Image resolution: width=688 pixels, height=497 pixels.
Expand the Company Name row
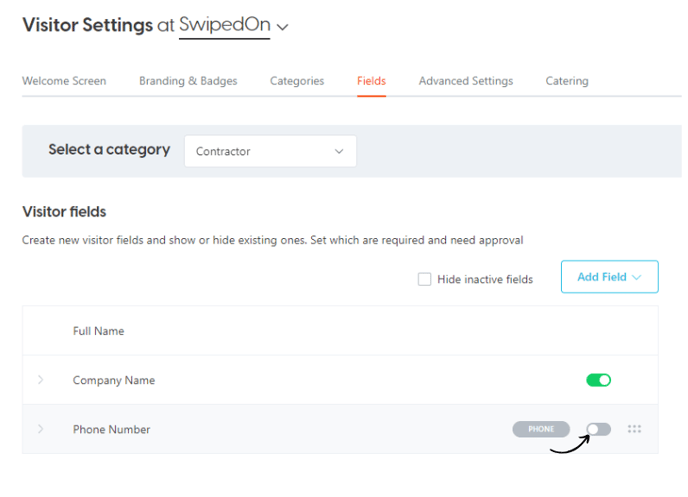[x=40, y=380]
